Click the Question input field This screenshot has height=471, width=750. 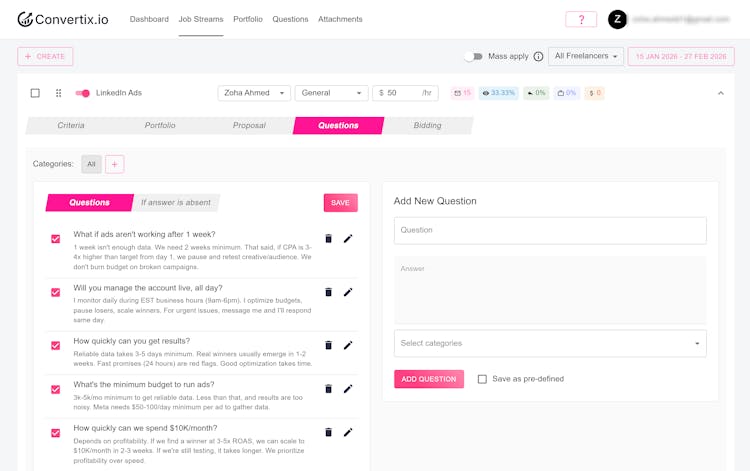pos(550,230)
